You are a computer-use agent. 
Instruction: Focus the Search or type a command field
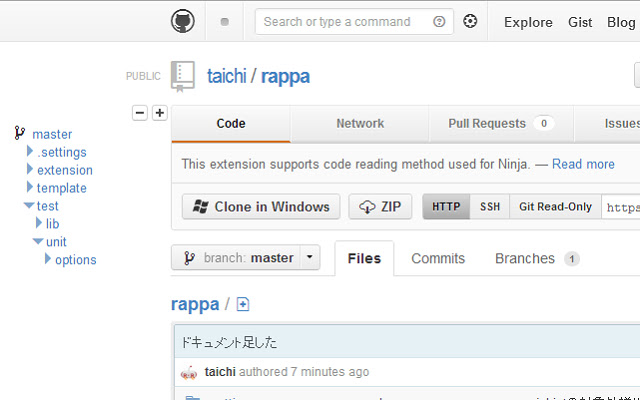click(x=344, y=22)
